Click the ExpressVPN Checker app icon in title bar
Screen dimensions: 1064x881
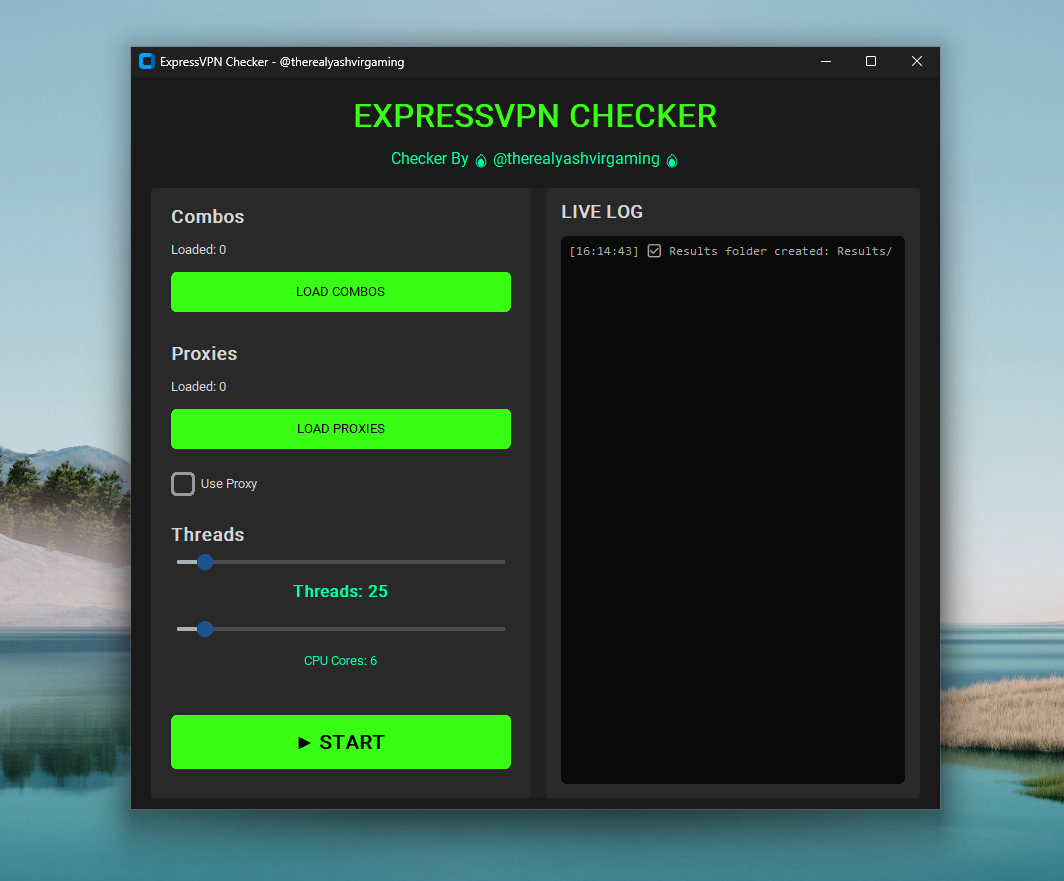tap(147, 61)
